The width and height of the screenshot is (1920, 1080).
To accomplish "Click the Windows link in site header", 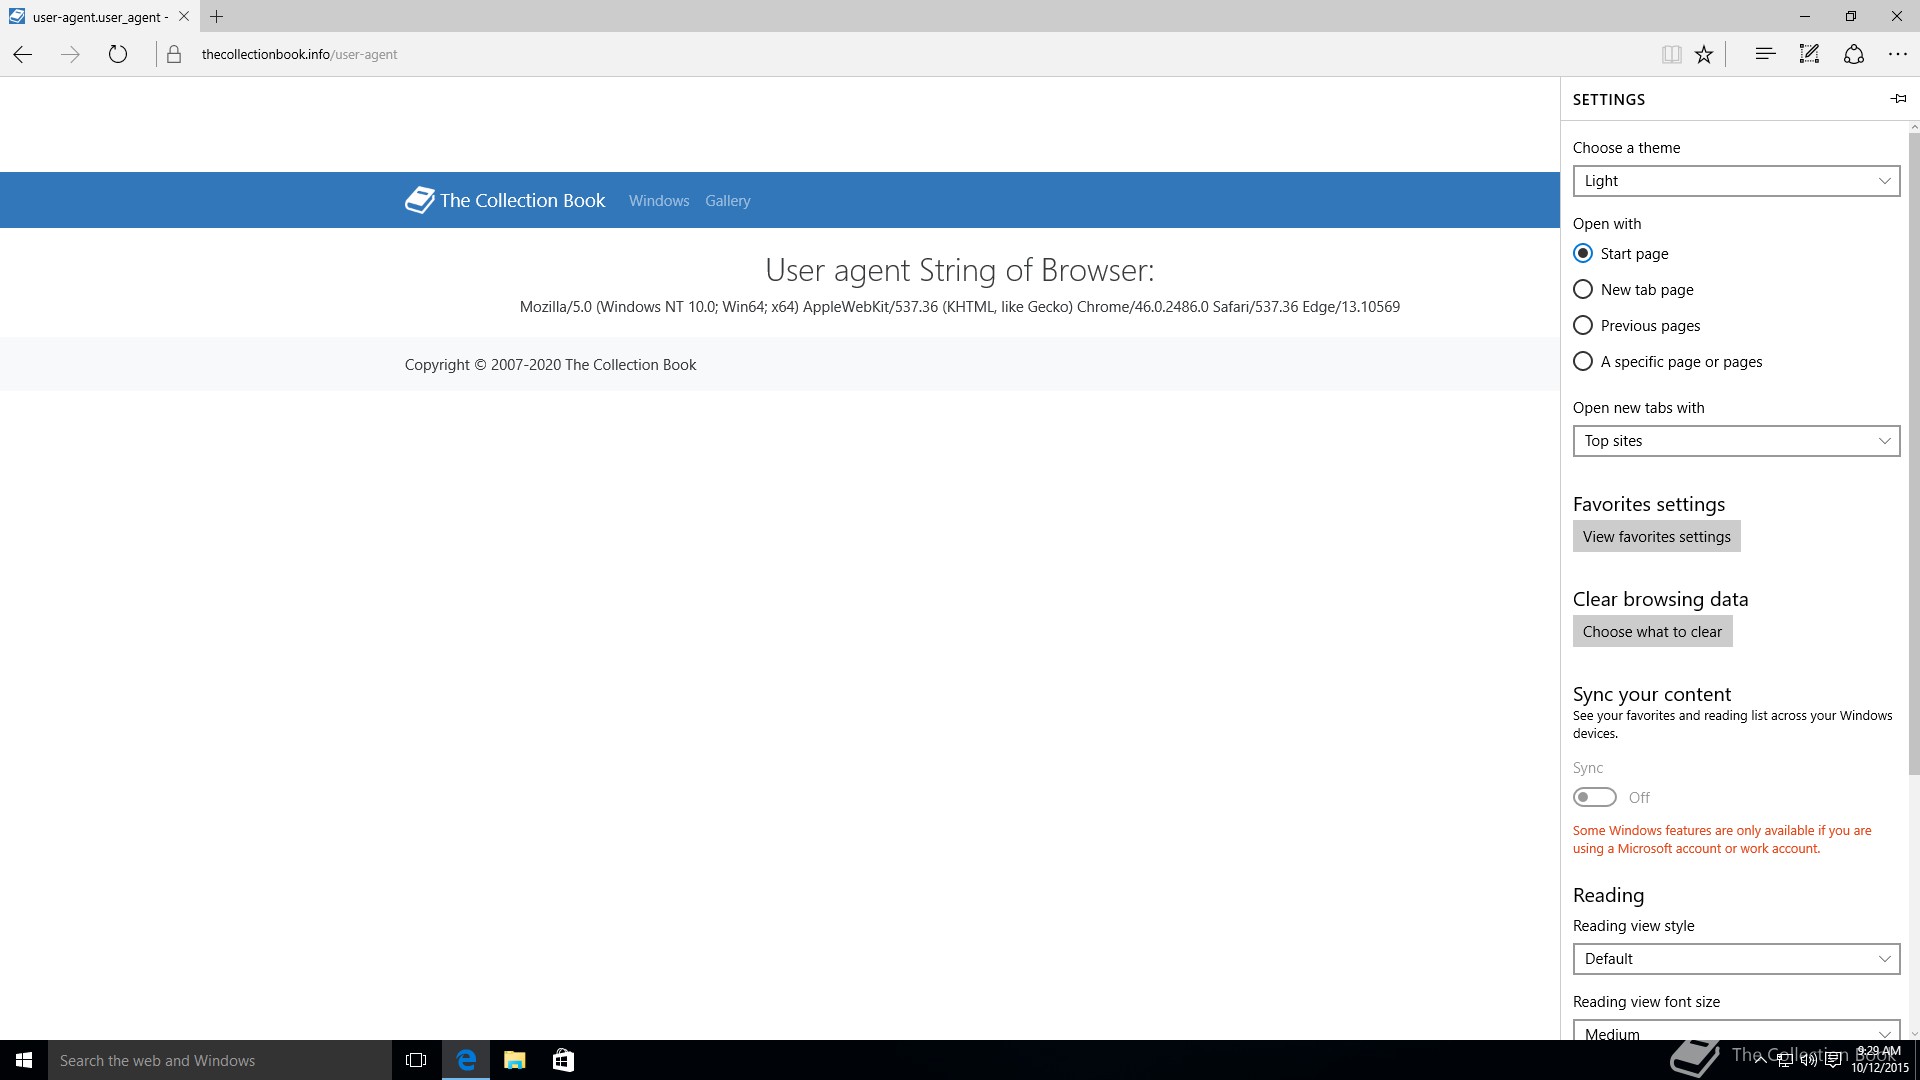I will click(x=658, y=201).
